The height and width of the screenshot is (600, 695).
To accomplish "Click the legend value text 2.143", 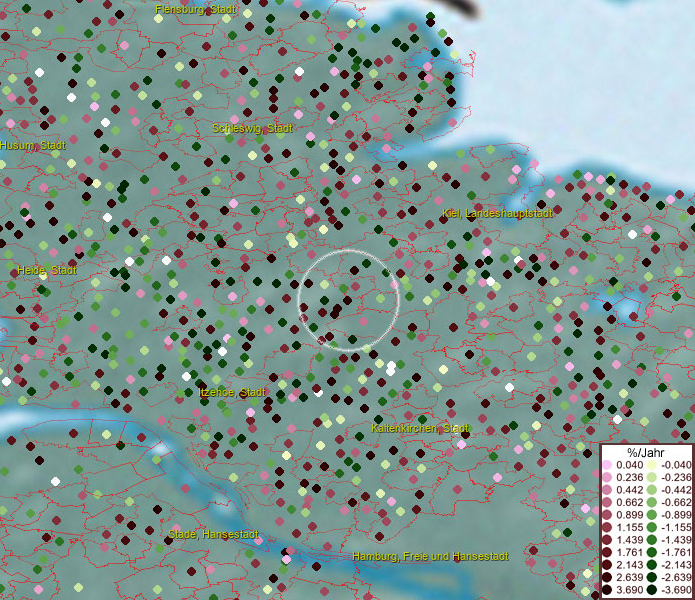I will tap(629, 565).
